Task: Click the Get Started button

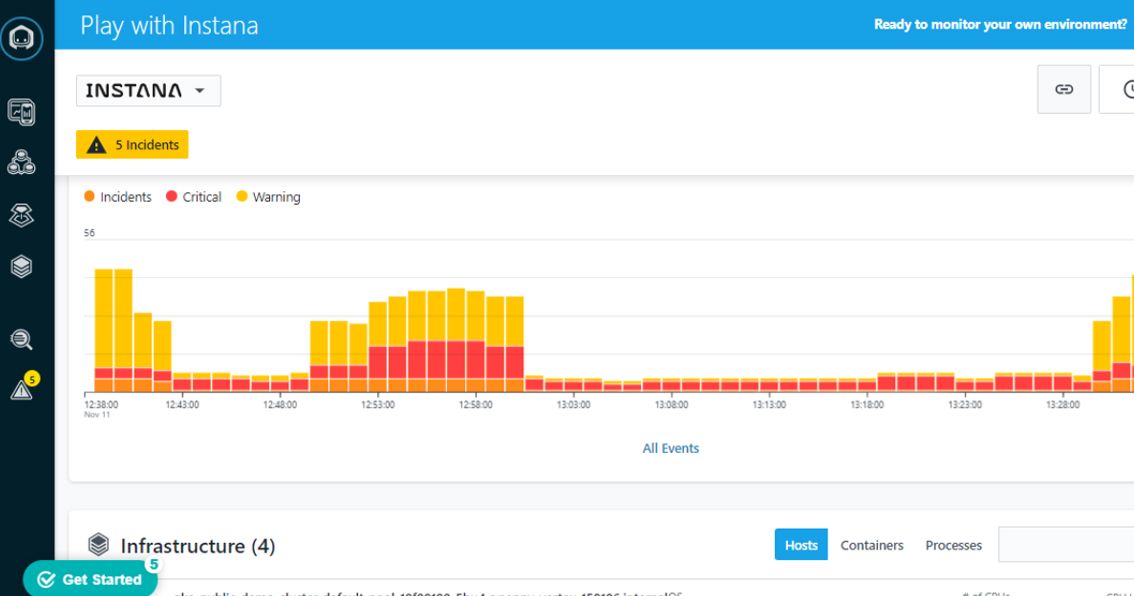Action: click(x=90, y=579)
